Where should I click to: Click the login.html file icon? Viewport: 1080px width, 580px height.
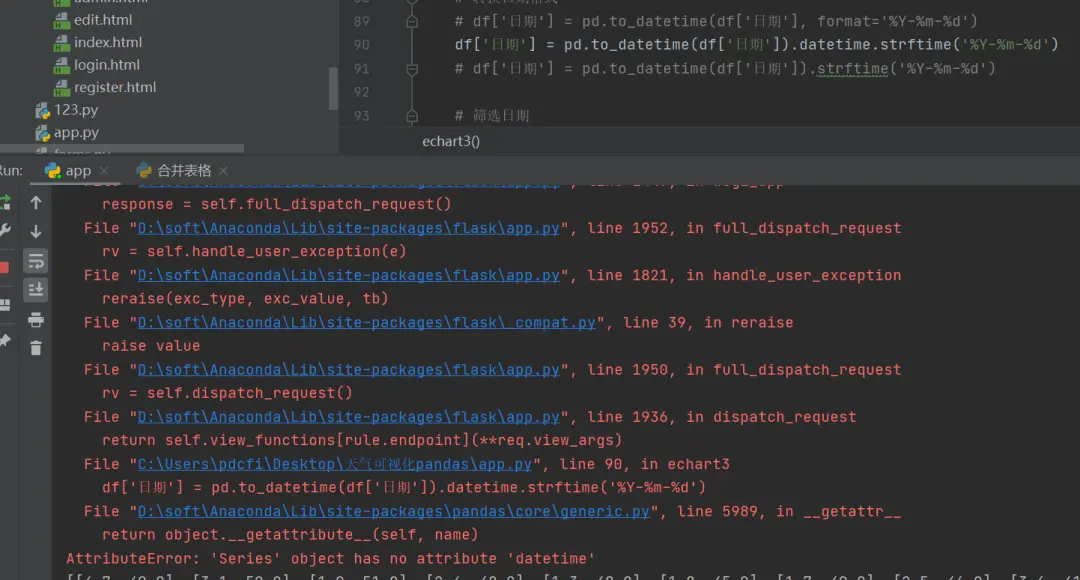[61, 65]
